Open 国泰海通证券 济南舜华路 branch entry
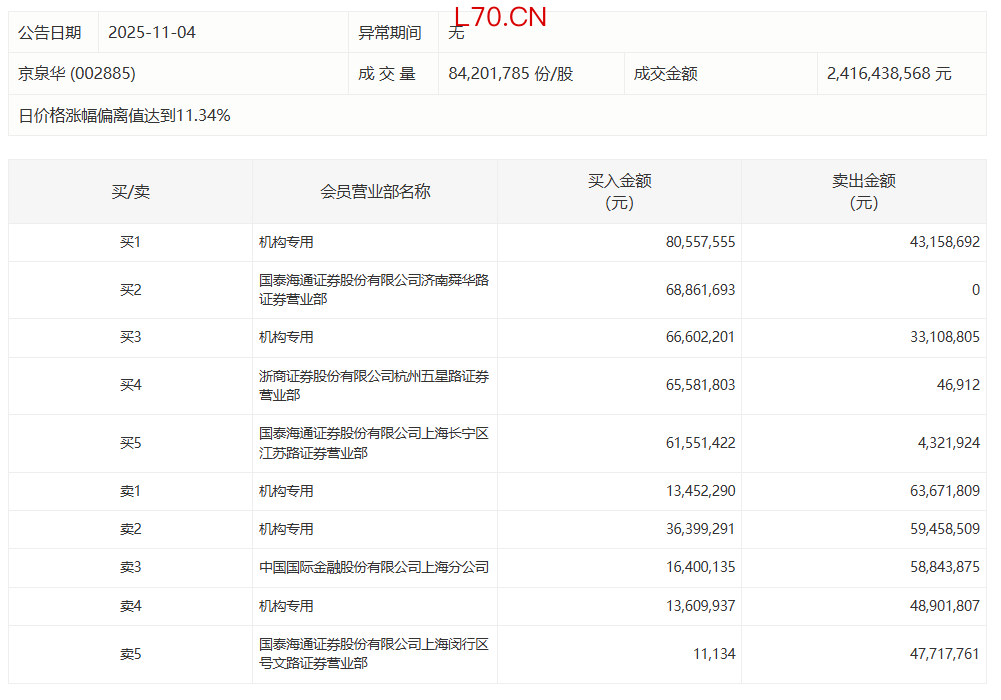1001x700 pixels. coord(373,290)
